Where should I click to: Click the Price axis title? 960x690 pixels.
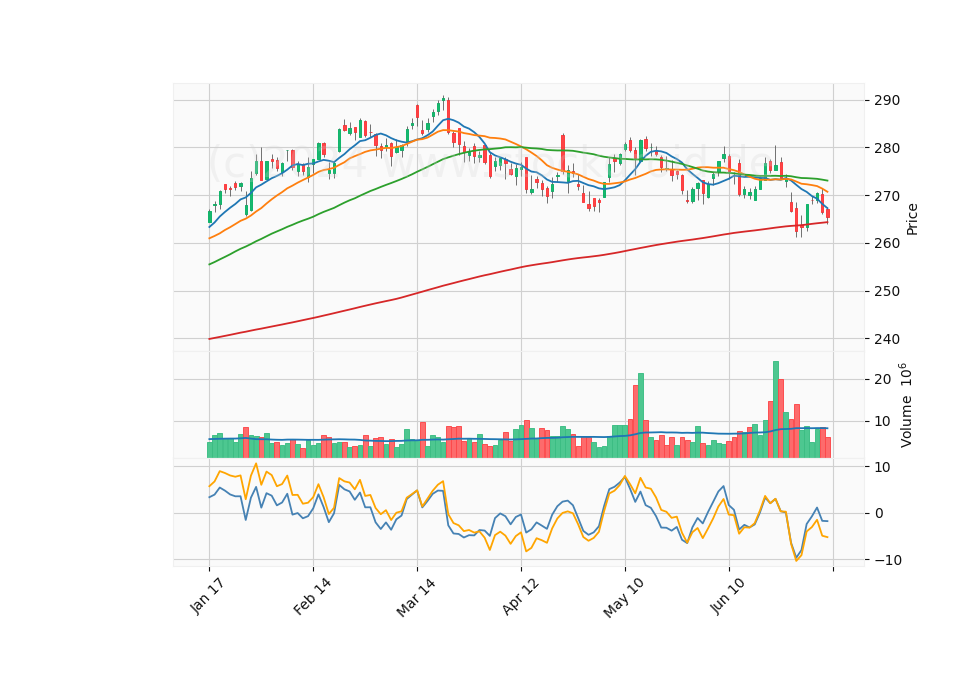pyautogui.click(x=912, y=219)
